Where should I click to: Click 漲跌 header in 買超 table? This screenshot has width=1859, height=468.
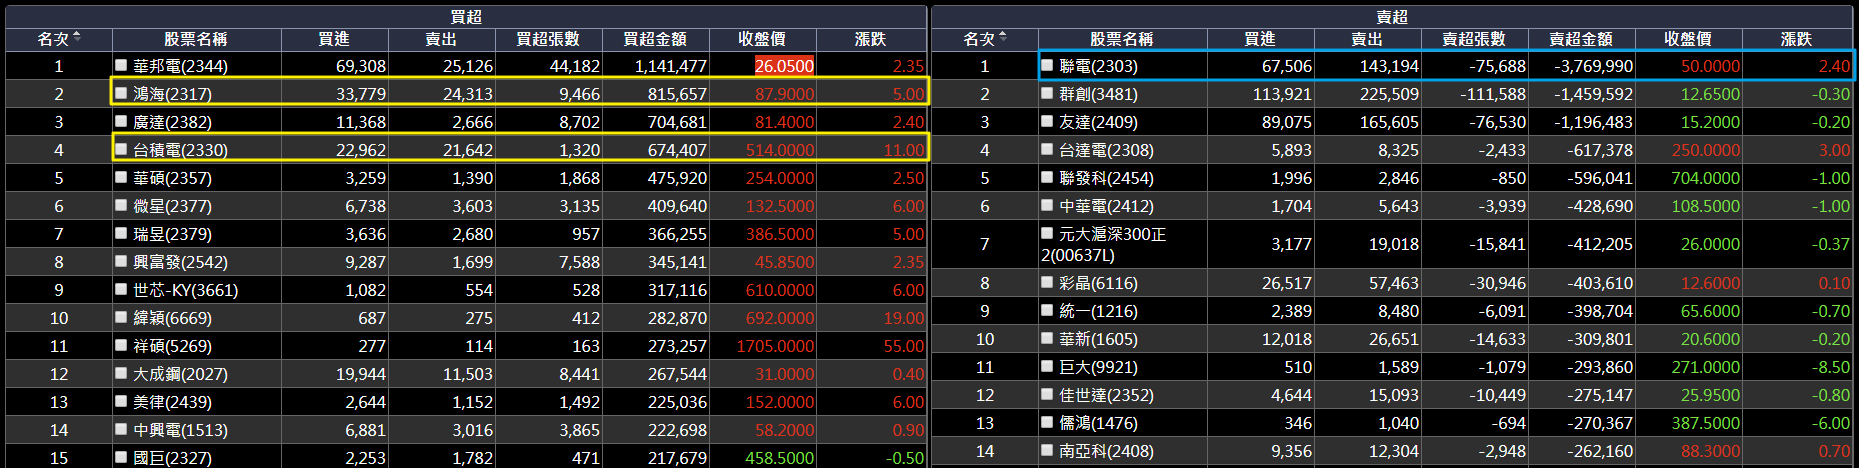[x=870, y=39]
